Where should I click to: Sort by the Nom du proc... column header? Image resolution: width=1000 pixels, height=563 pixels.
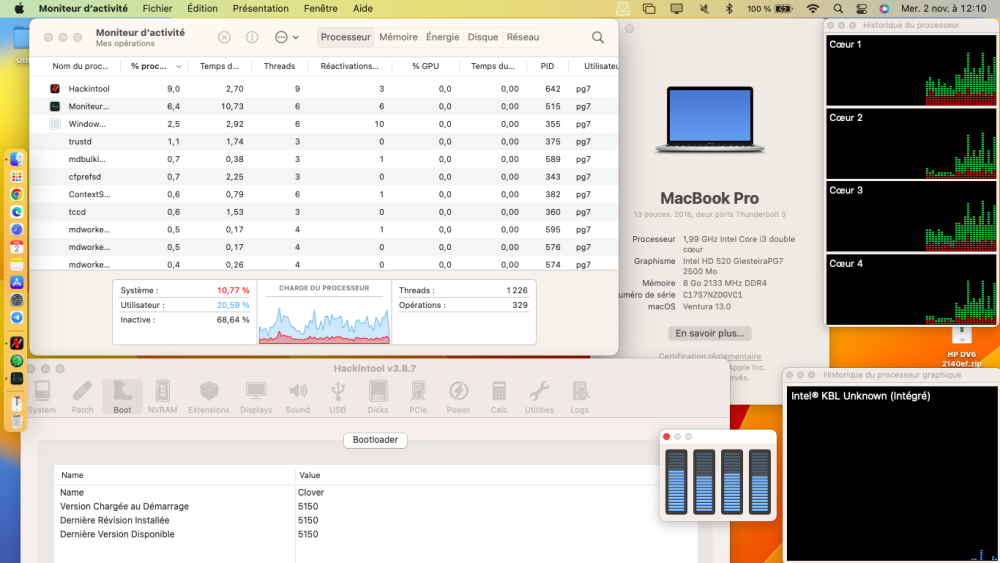point(80,66)
